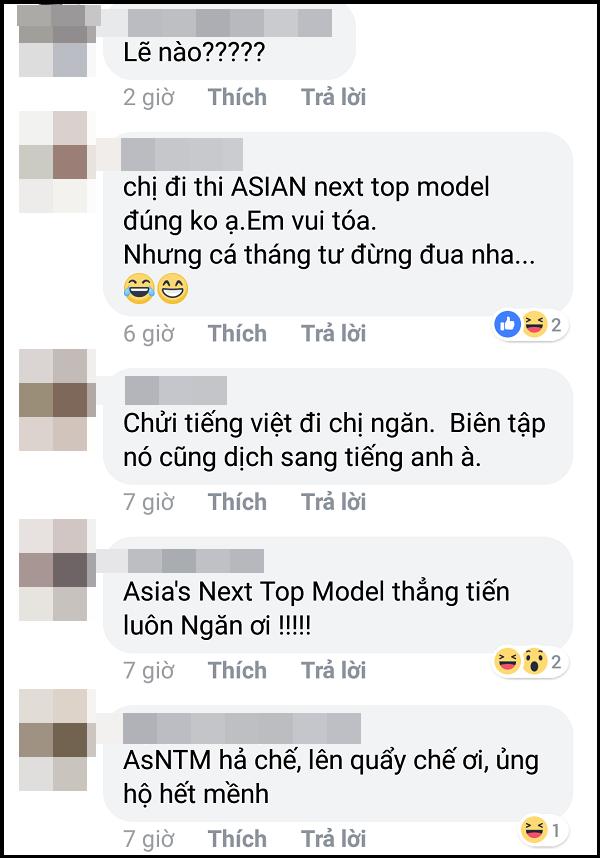
Task: Open reaction count on 'thẳng tiến luôn' comment
Action: 556,662
